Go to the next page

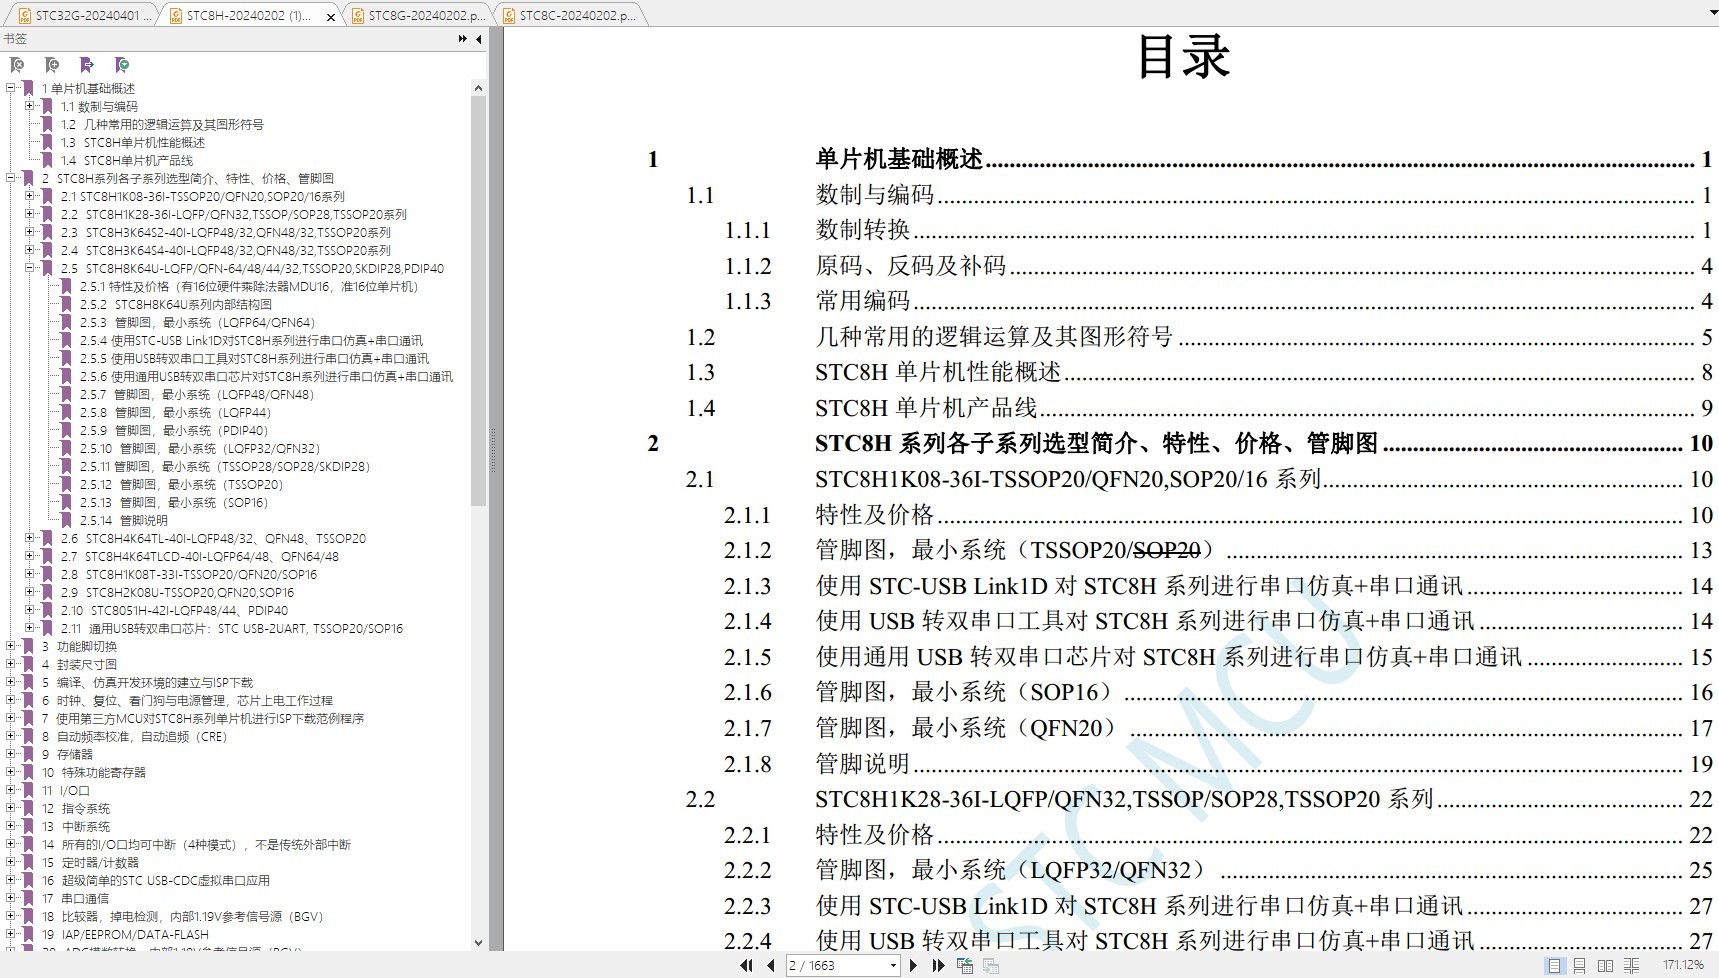(913, 965)
